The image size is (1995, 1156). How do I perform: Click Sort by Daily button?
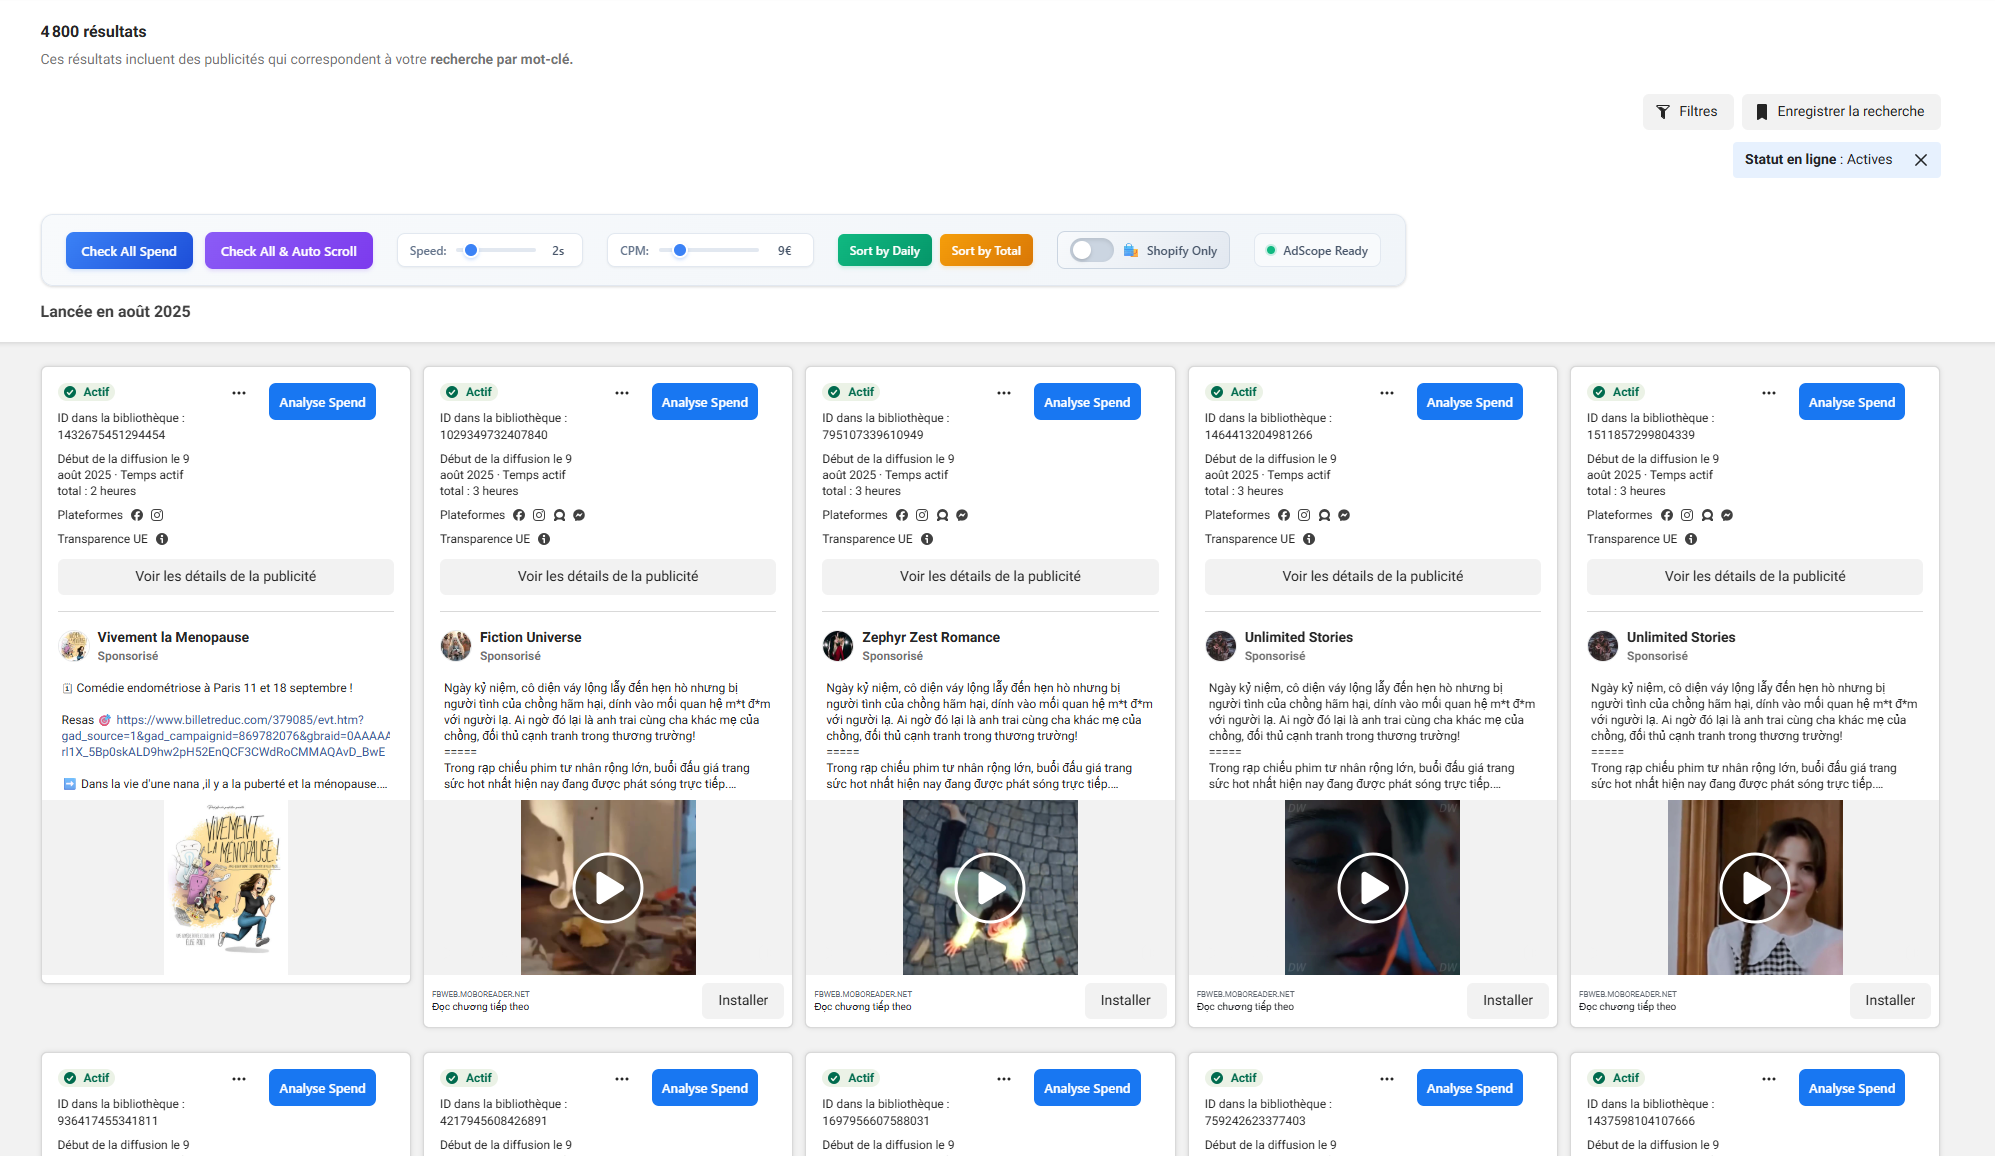[x=884, y=251]
